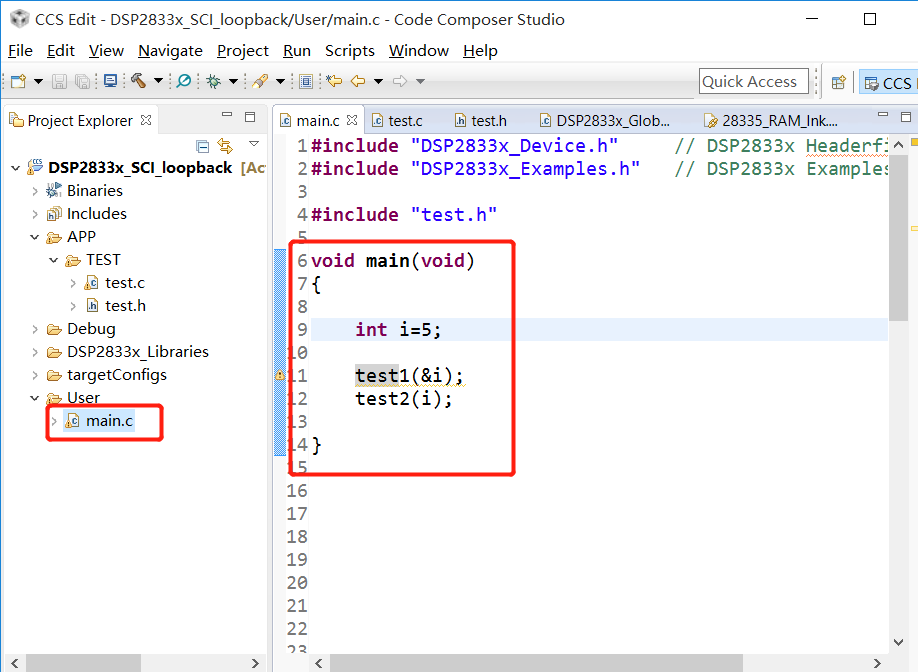Expand the Debug folder
The height and width of the screenshot is (672, 918).
click(x=35, y=330)
